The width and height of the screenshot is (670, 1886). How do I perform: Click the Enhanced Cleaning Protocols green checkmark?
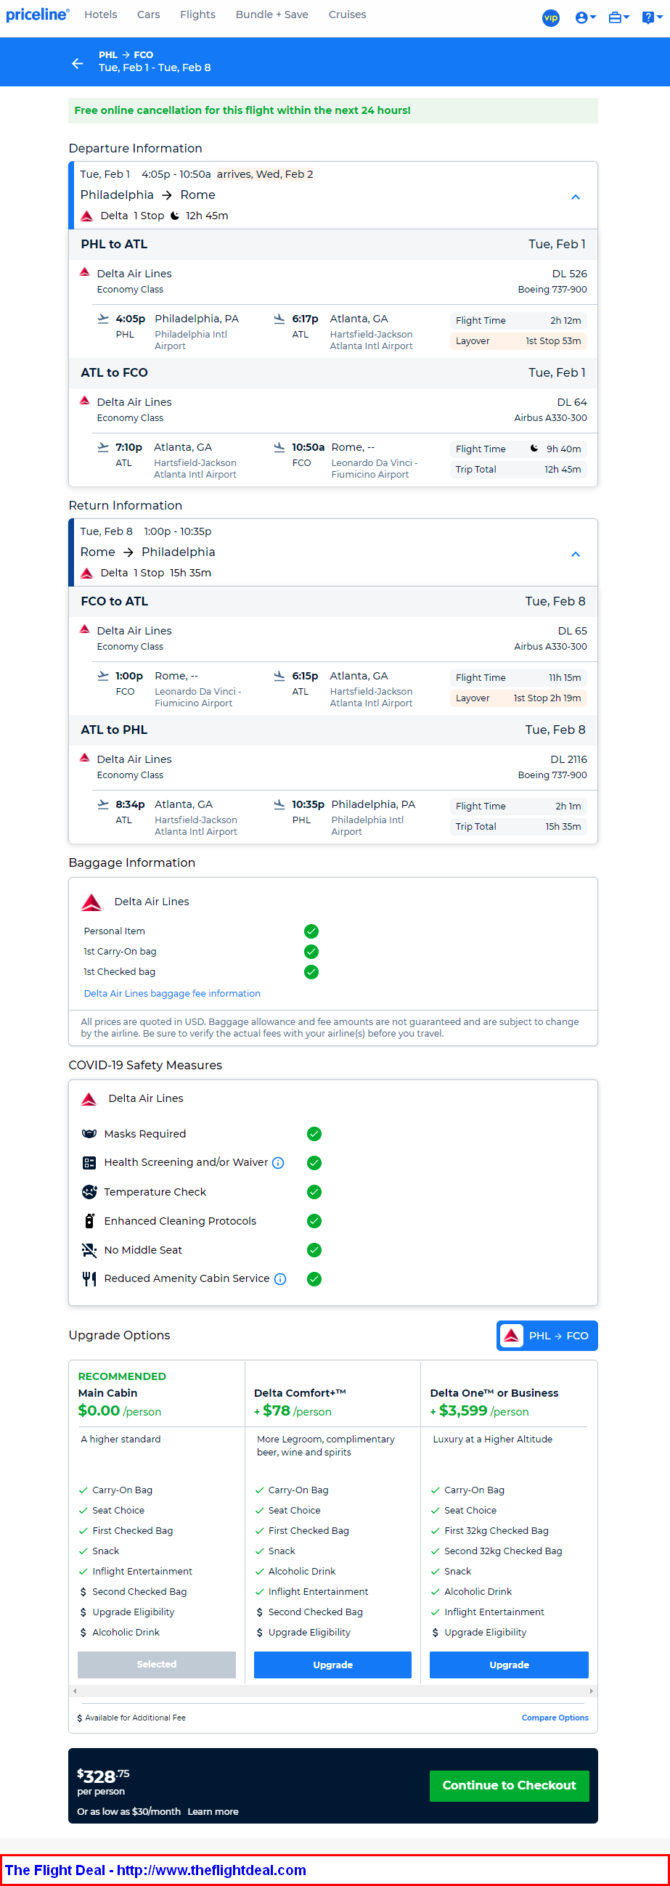[314, 1221]
